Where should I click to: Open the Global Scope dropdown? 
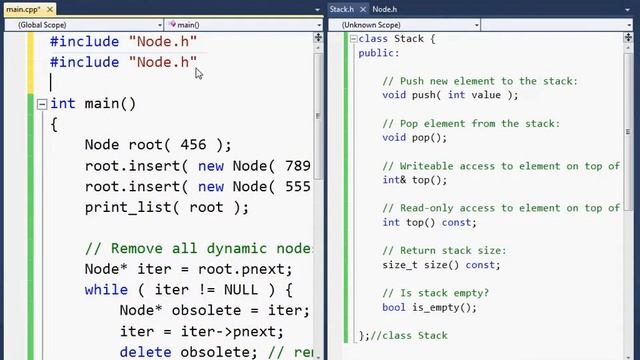coord(84,25)
